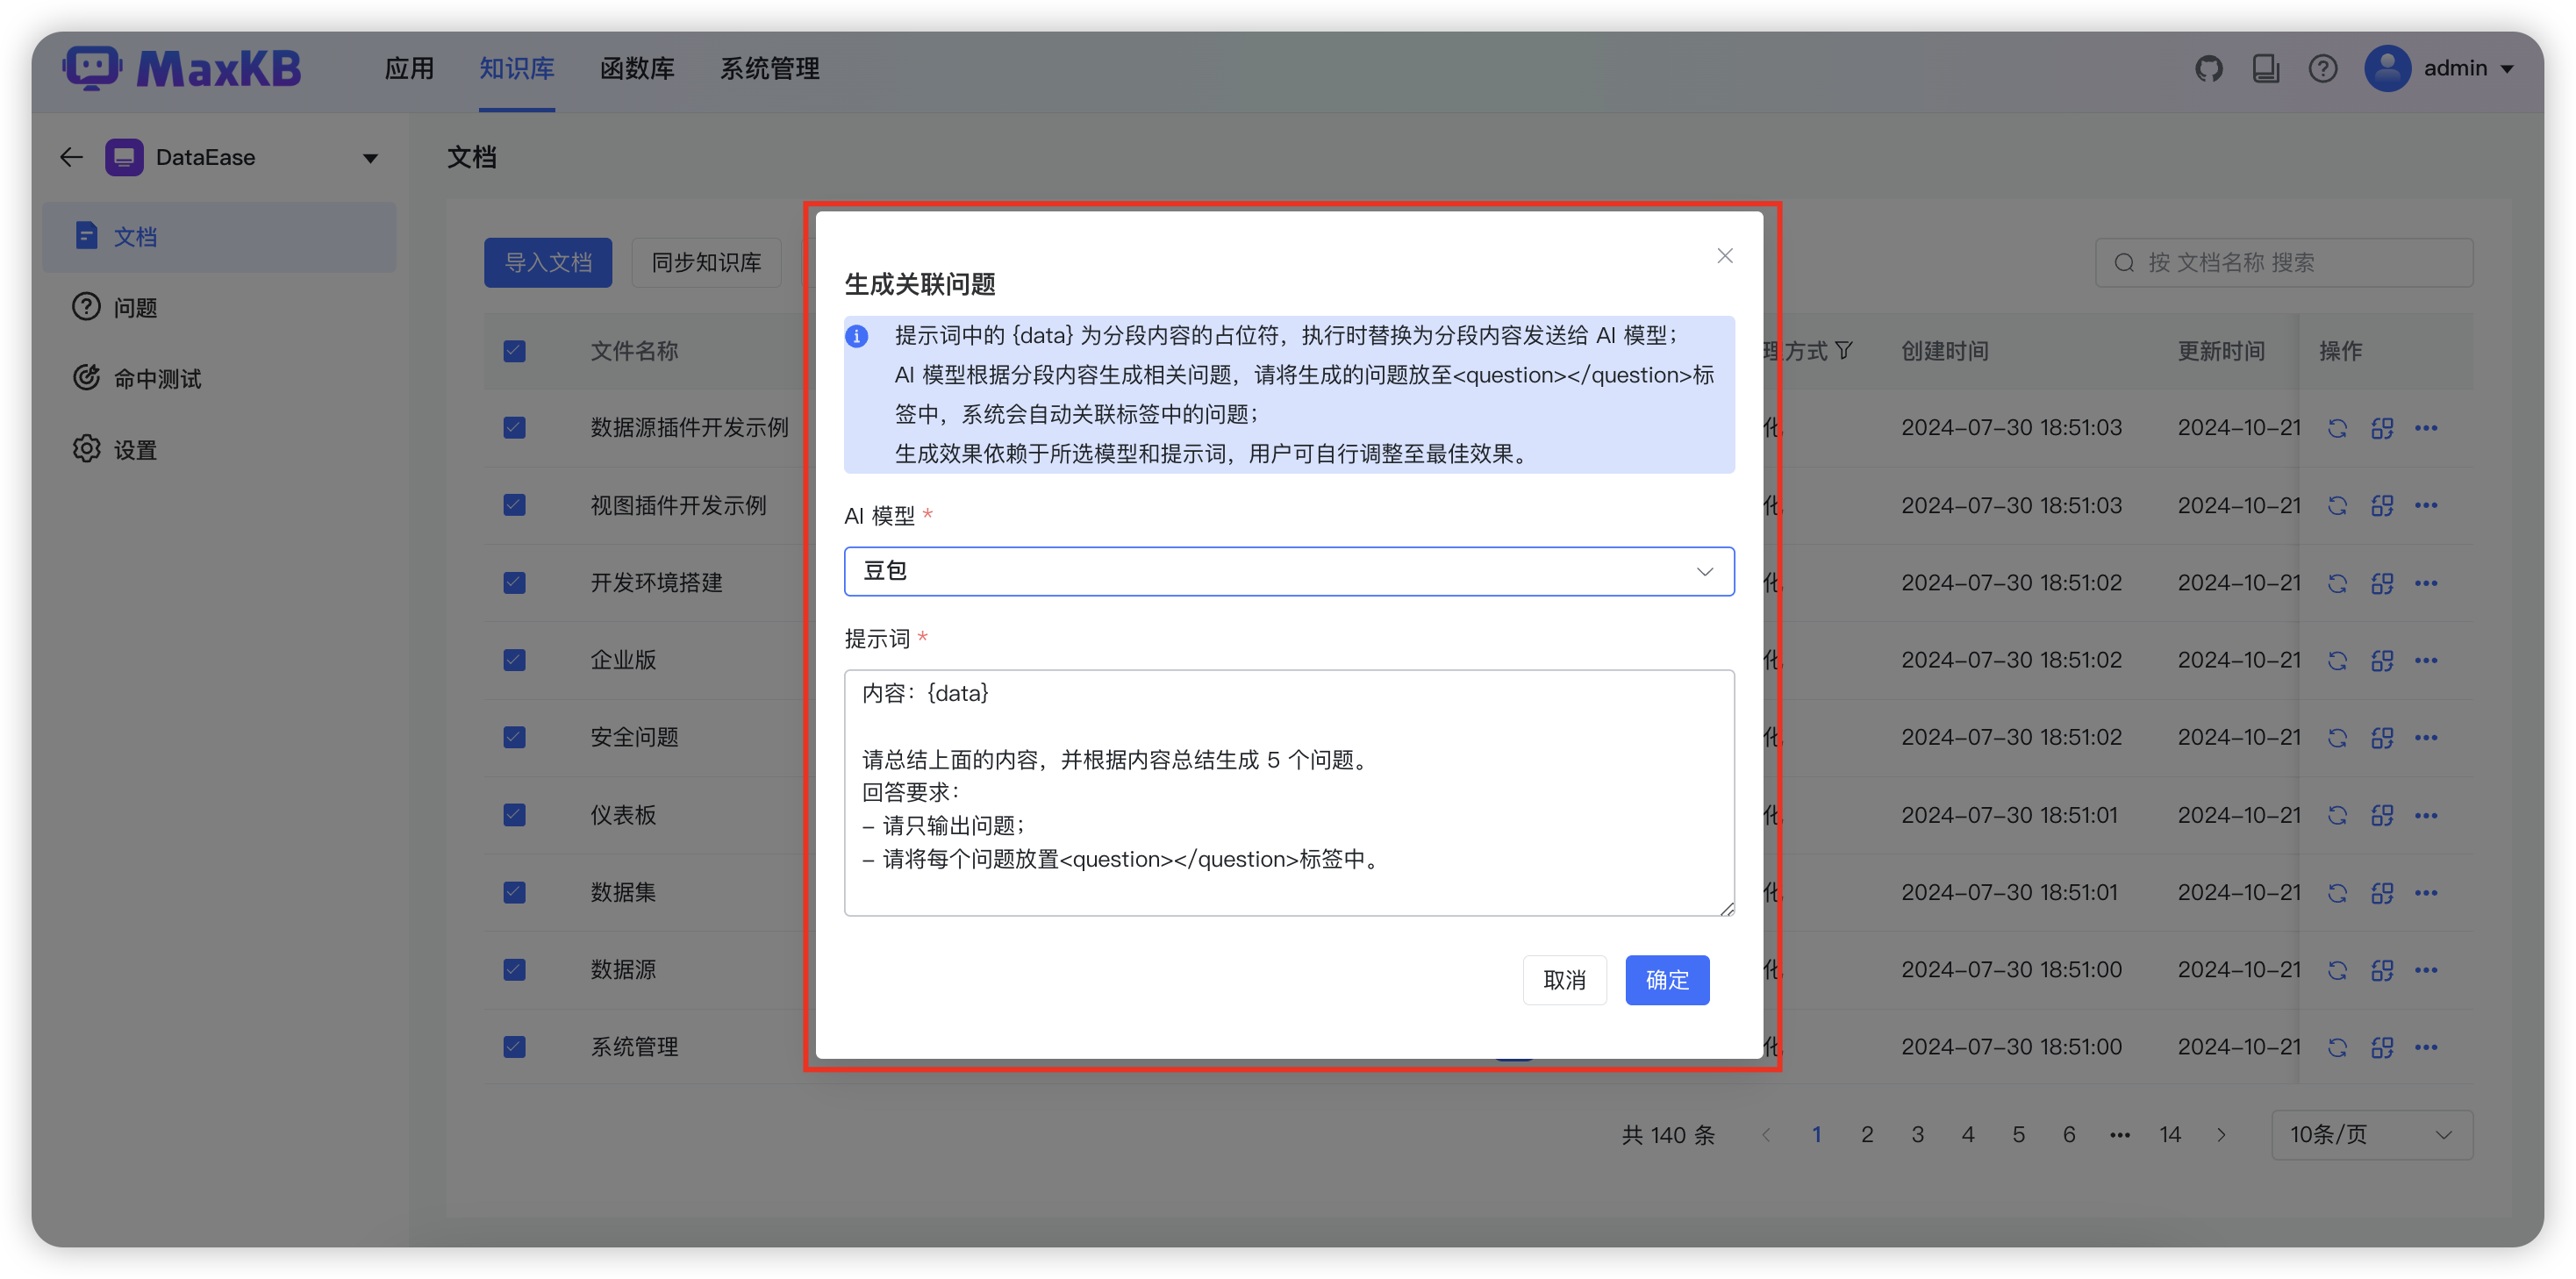
Task: Click the pagination ellipsis jump button
Action: click(x=2119, y=1135)
